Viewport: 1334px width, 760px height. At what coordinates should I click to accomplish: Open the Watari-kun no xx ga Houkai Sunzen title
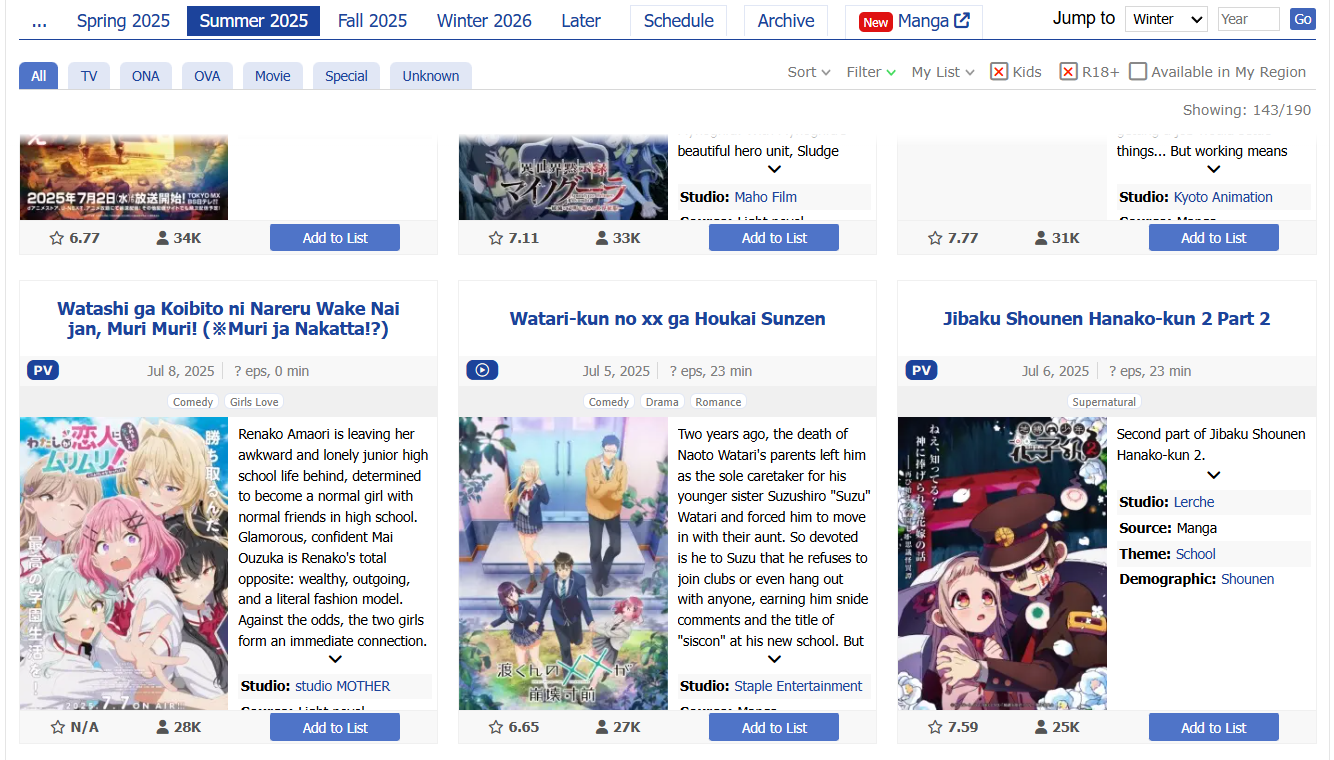click(668, 319)
